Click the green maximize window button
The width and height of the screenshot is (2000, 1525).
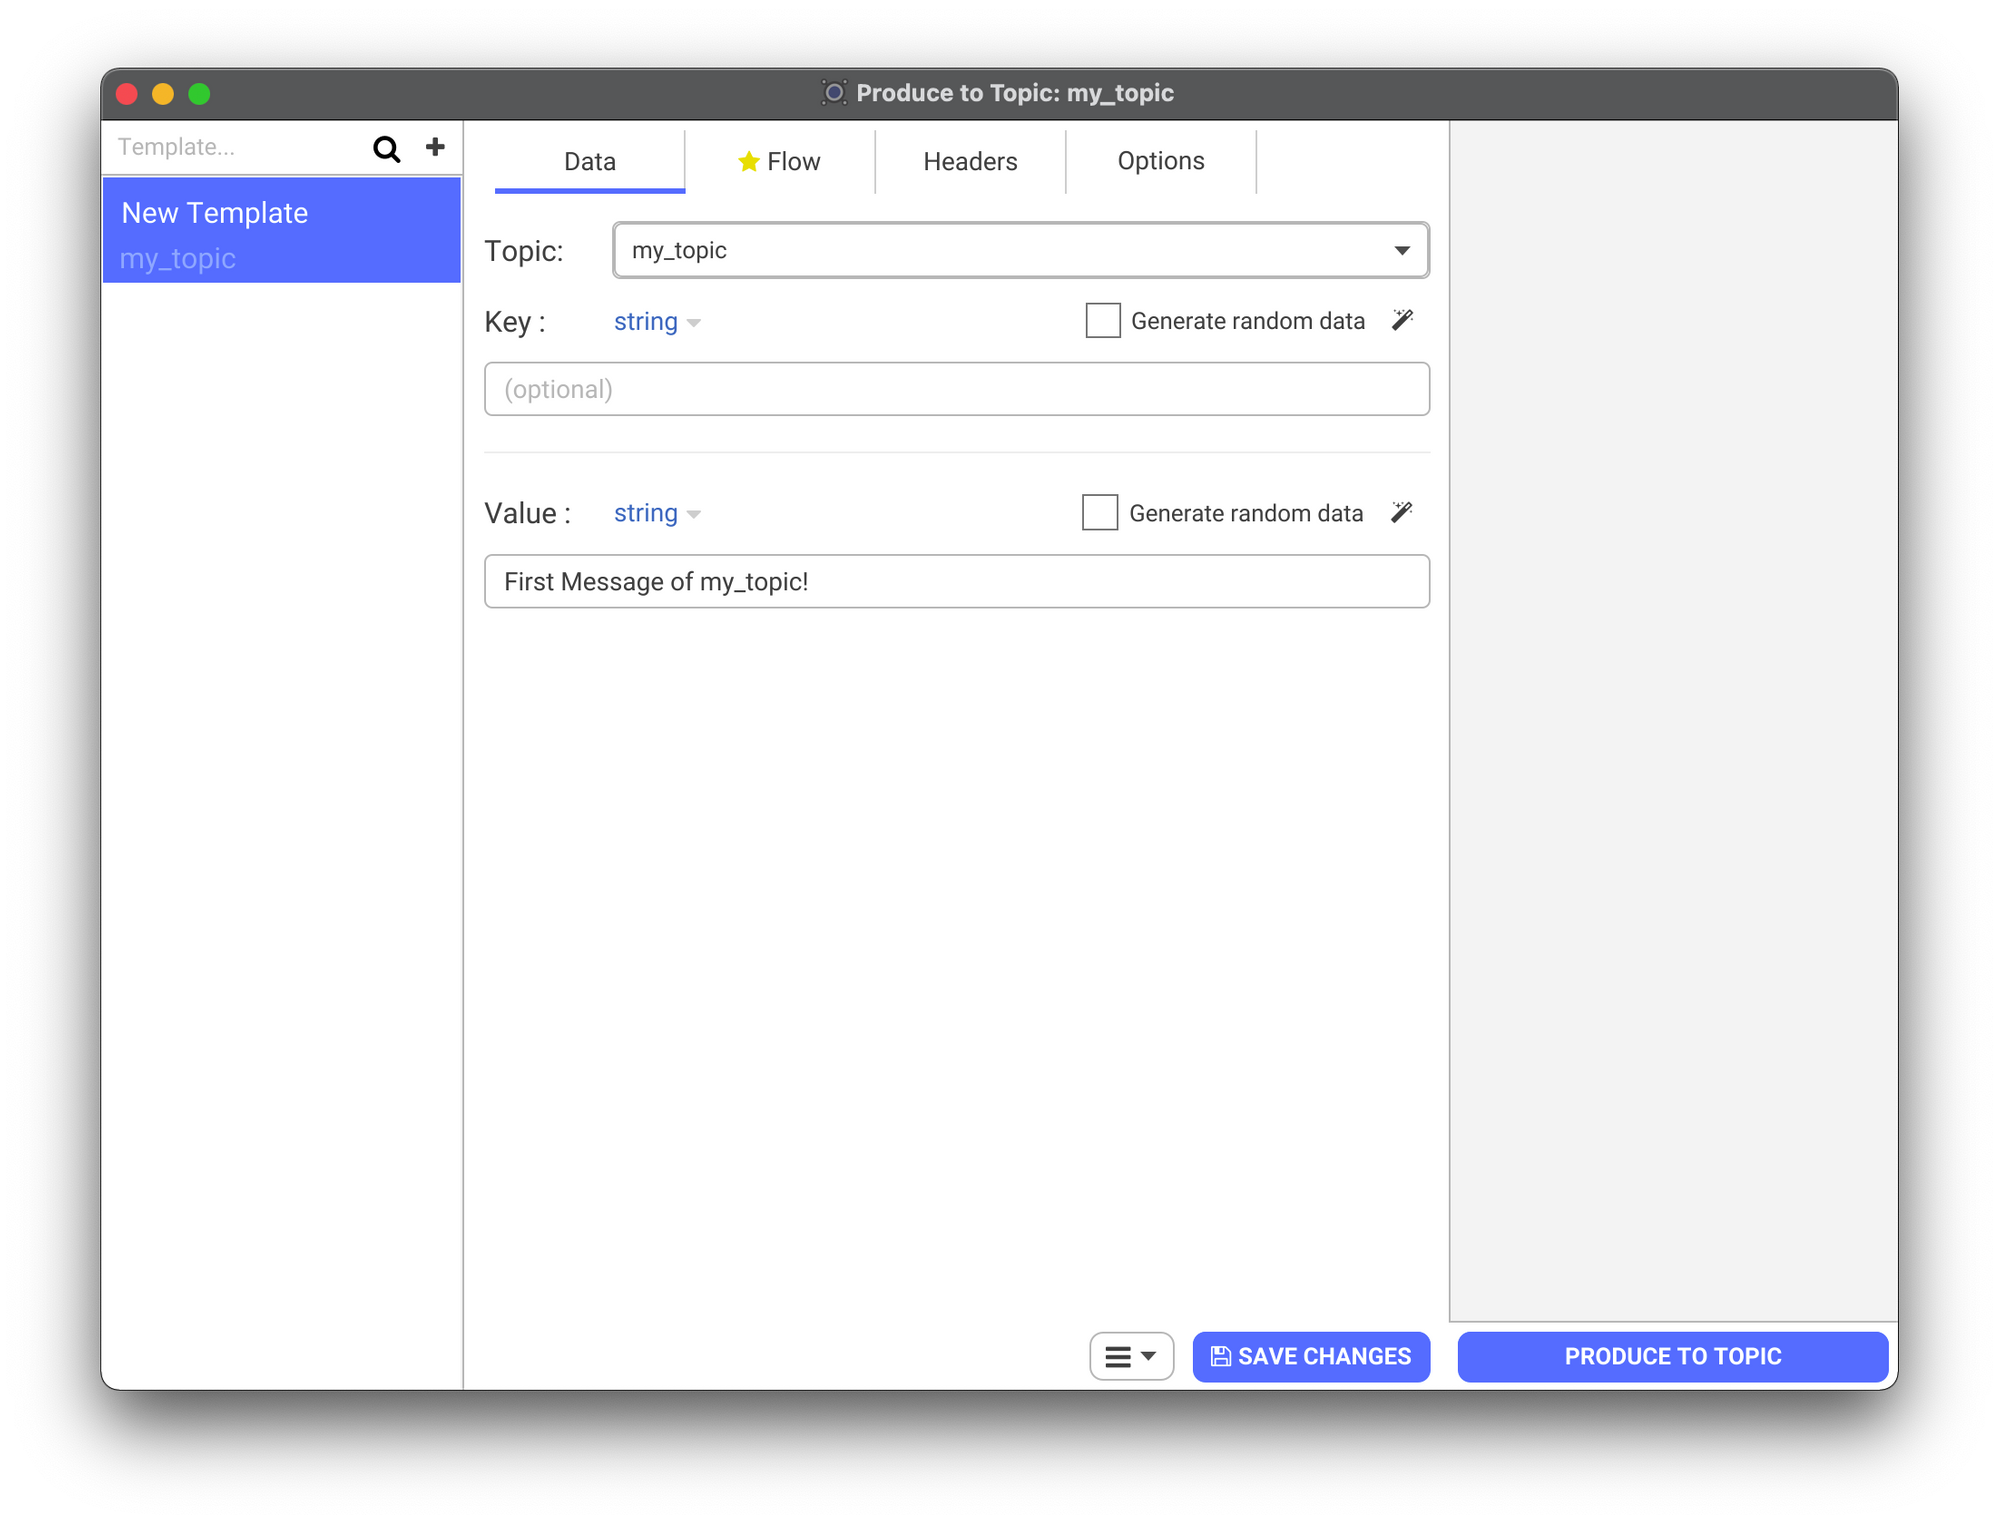pos(199,94)
